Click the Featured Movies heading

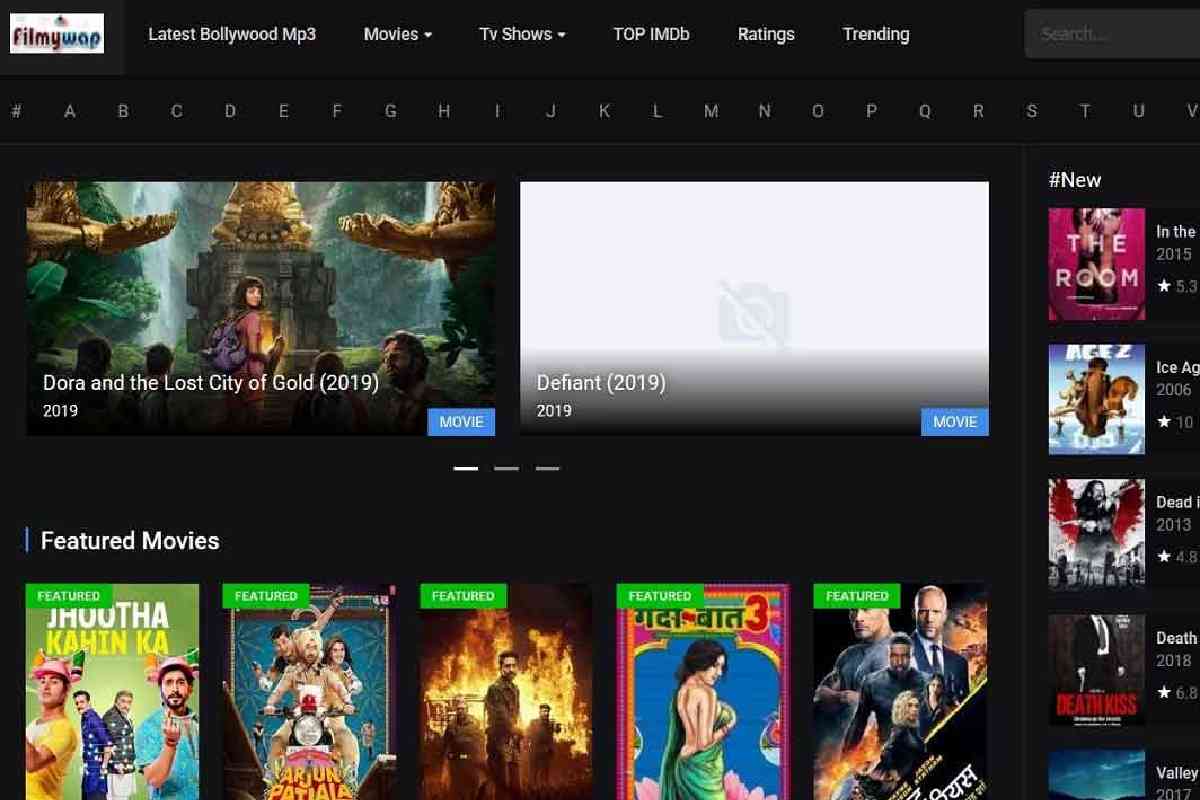coord(130,541)
